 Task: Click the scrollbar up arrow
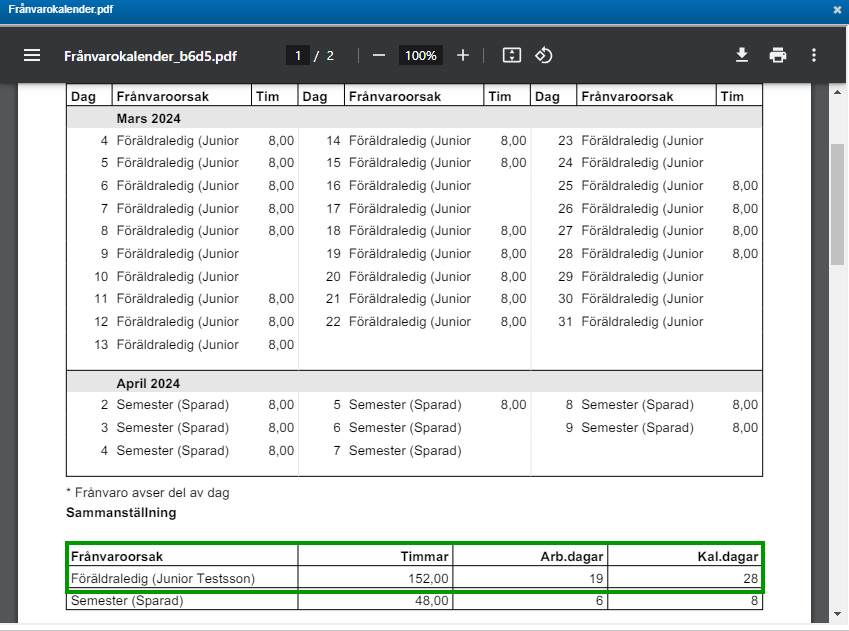tap(838, 92)
